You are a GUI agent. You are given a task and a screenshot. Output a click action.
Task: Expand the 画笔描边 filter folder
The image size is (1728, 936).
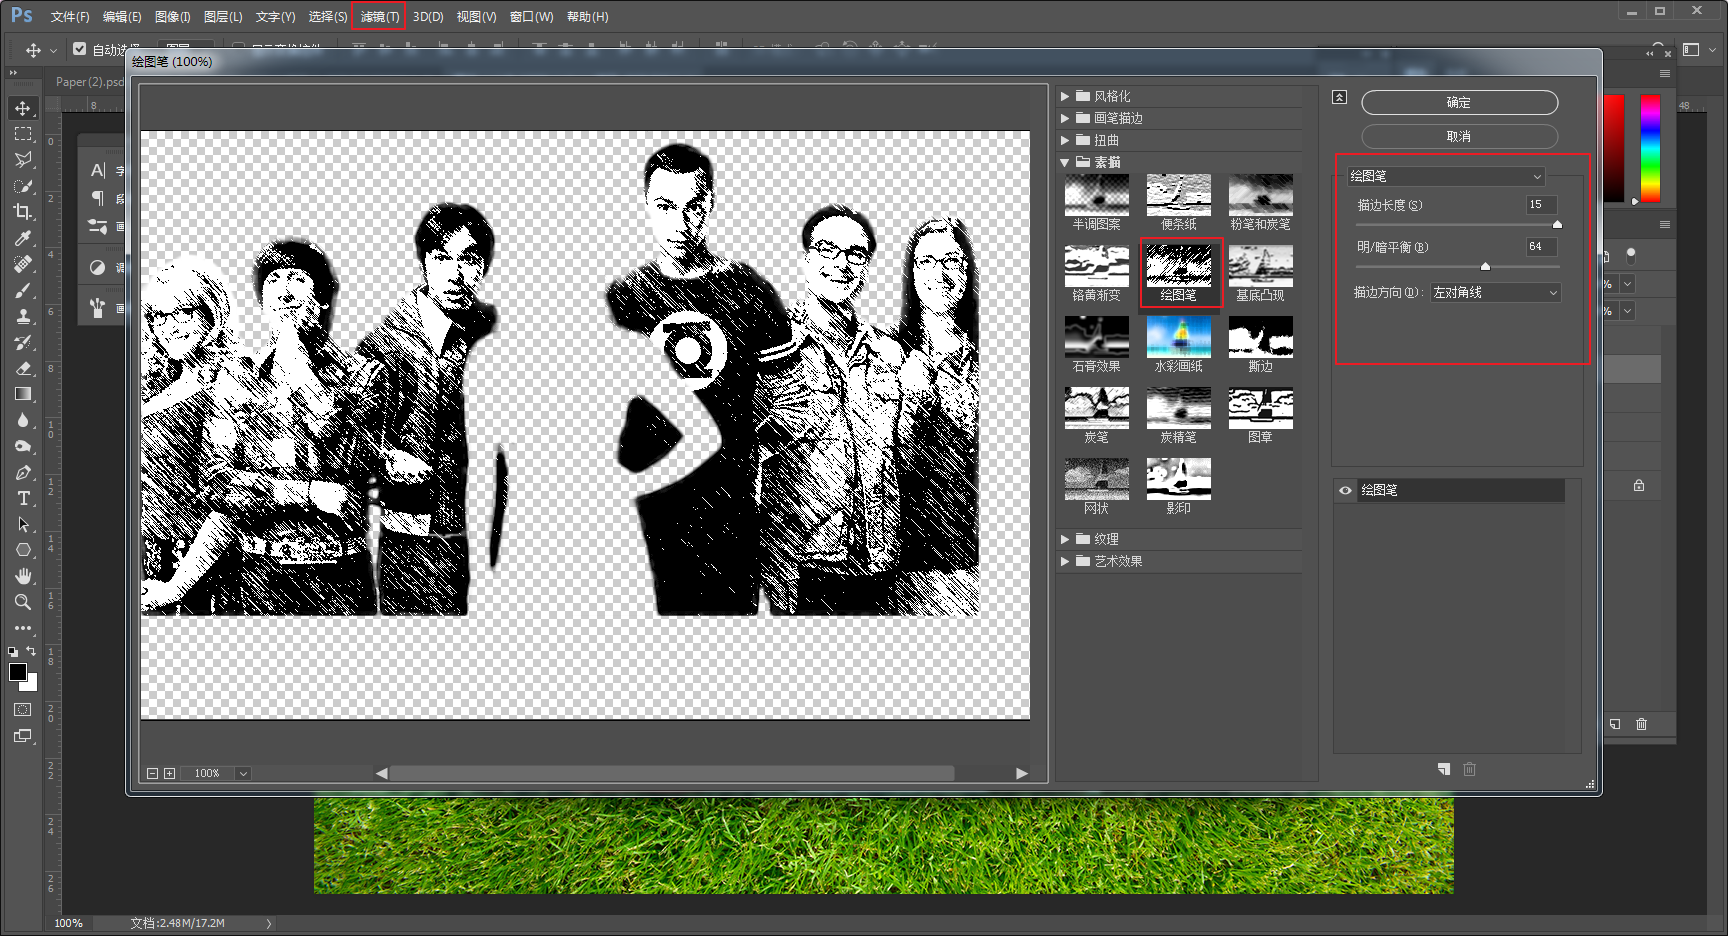(1065, 118)
